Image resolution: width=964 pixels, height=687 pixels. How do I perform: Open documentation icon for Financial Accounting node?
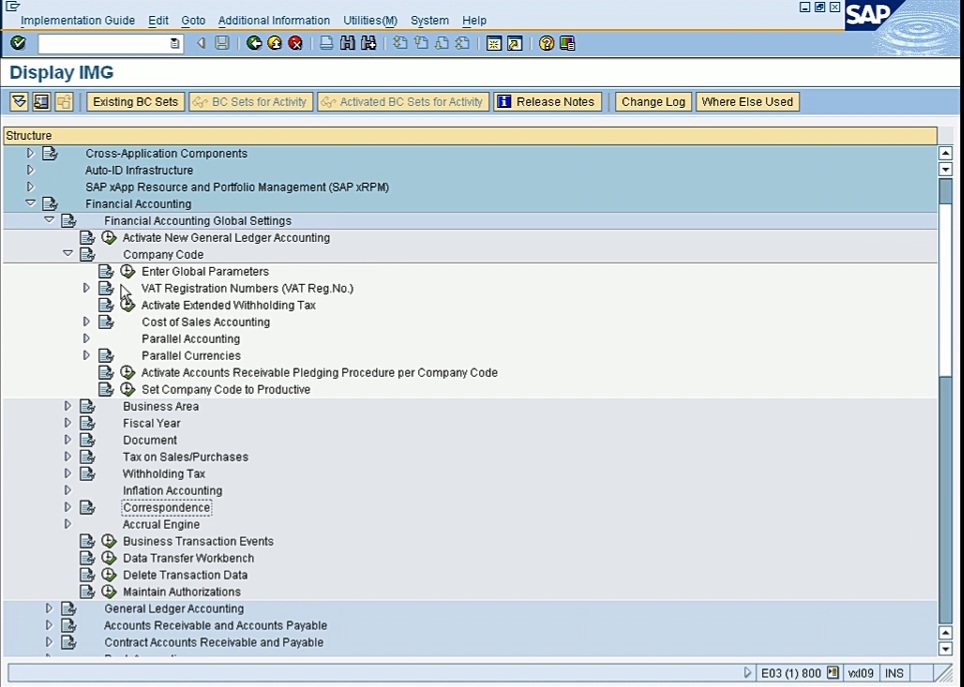(x=50, y=204)
